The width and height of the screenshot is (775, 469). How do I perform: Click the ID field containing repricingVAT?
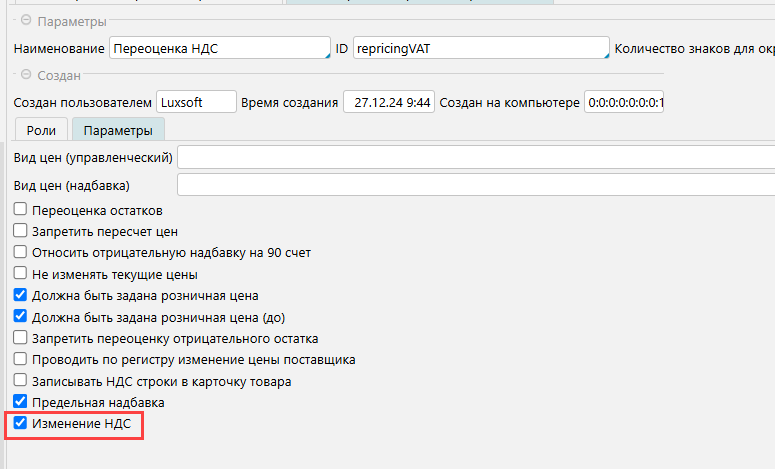(x=480, y=48)
